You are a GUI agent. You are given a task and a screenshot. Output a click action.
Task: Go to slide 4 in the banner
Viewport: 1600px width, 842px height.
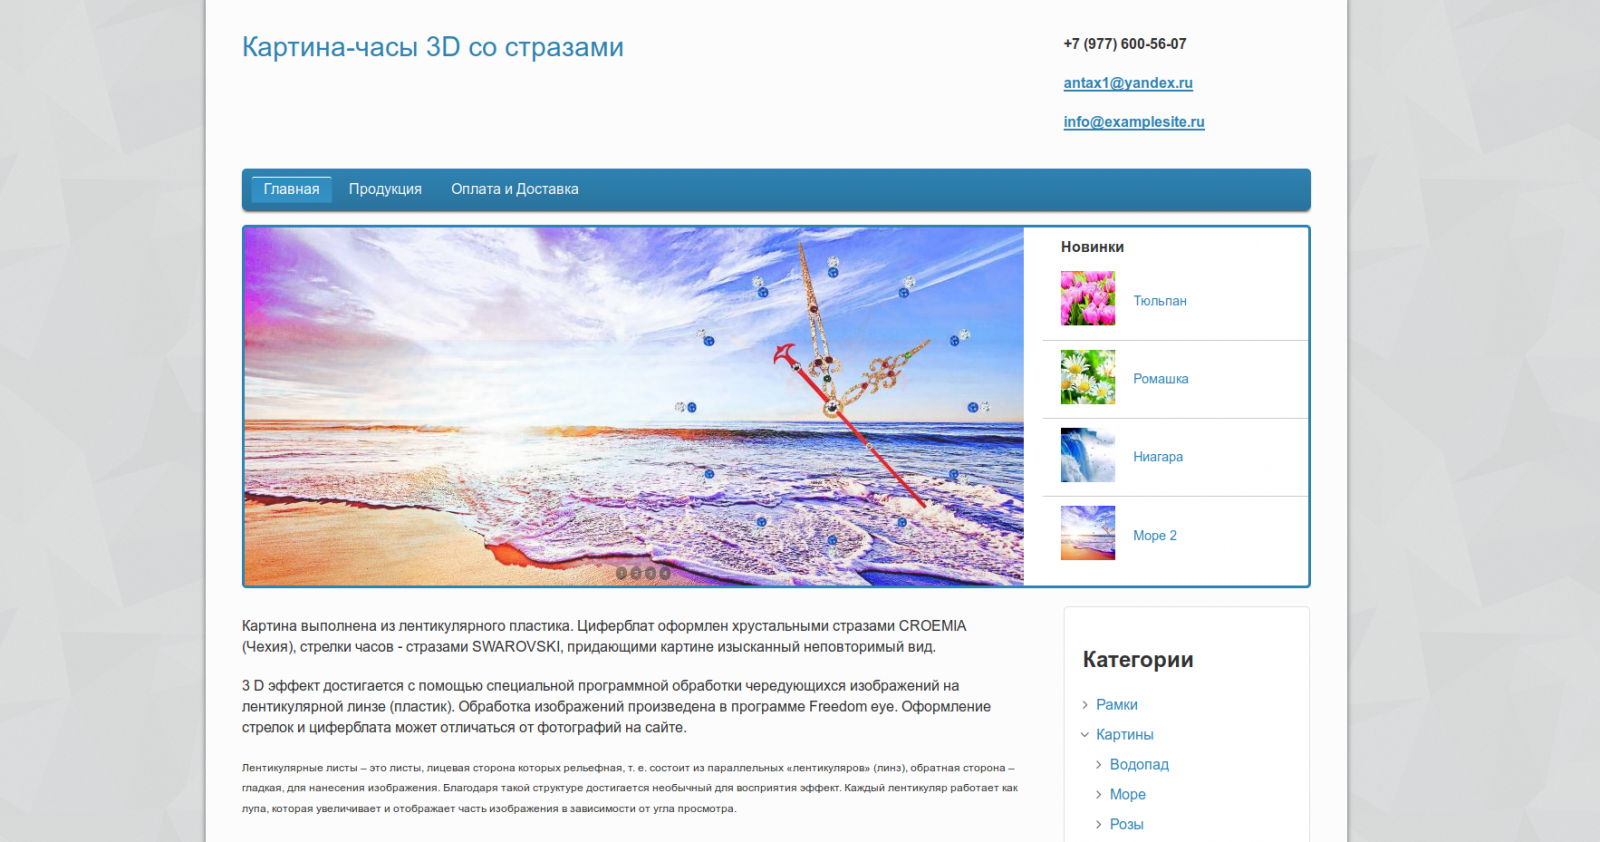point(664,573)
